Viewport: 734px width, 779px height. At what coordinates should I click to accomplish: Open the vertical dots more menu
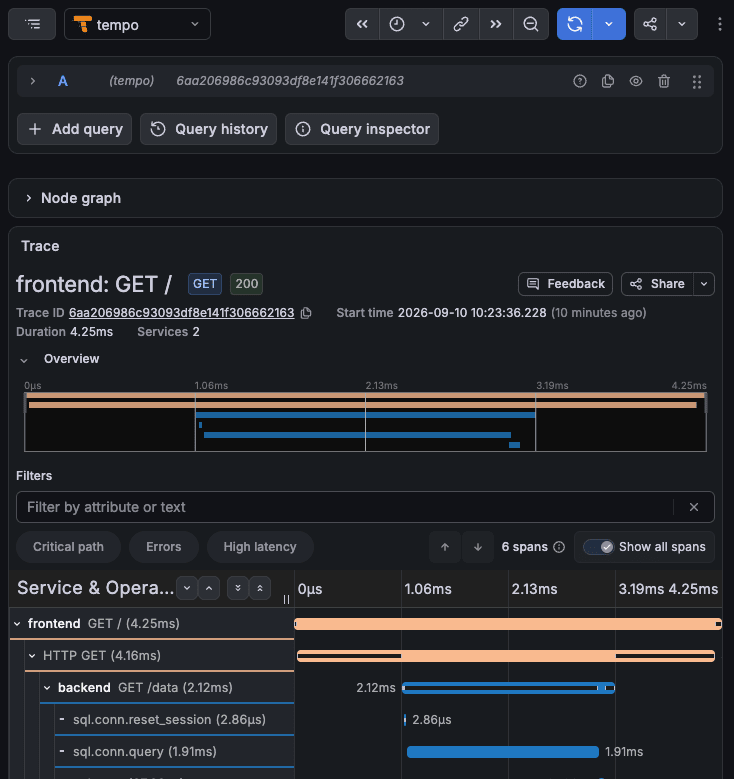(720, 24)
